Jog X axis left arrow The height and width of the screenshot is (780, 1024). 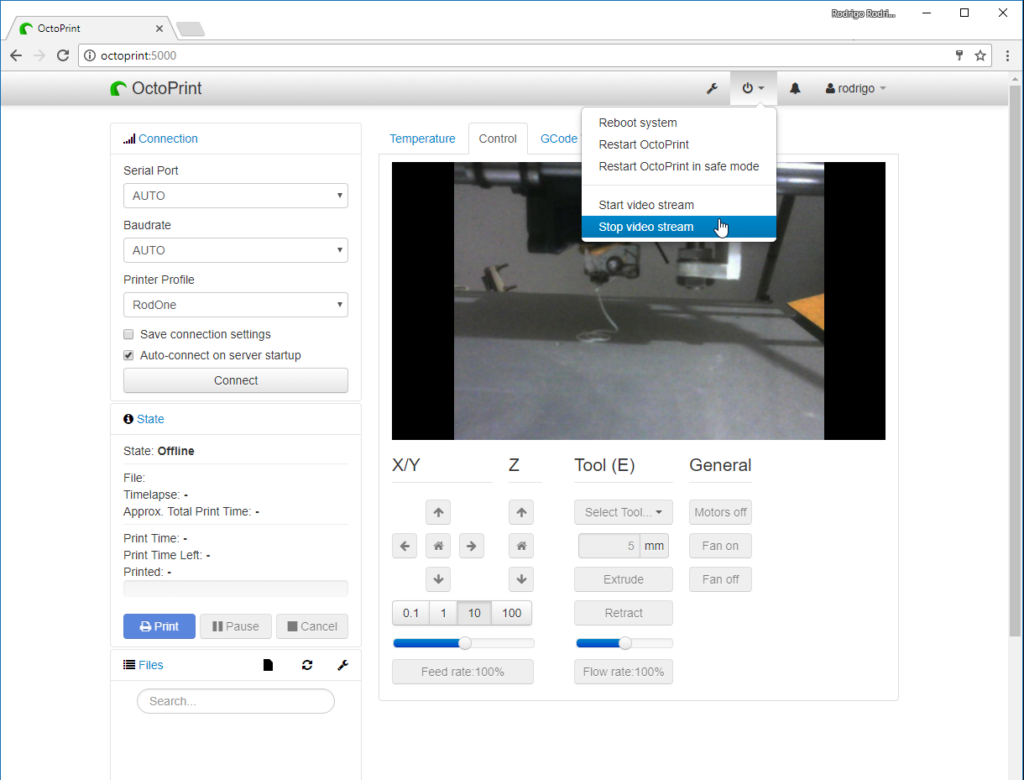point(405,545)
